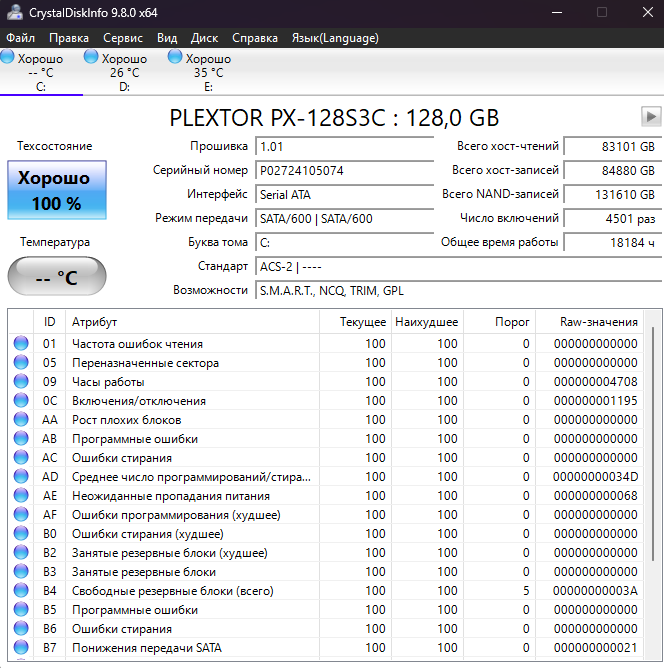This screenshot has height=668, width=664.
Task: Click the temperature display button
Action: click(55, 278)
